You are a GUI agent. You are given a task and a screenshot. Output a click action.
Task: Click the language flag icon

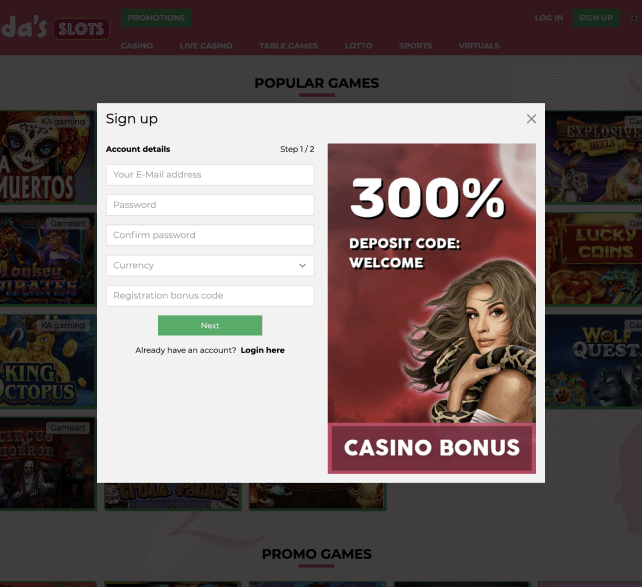point(634,18)
